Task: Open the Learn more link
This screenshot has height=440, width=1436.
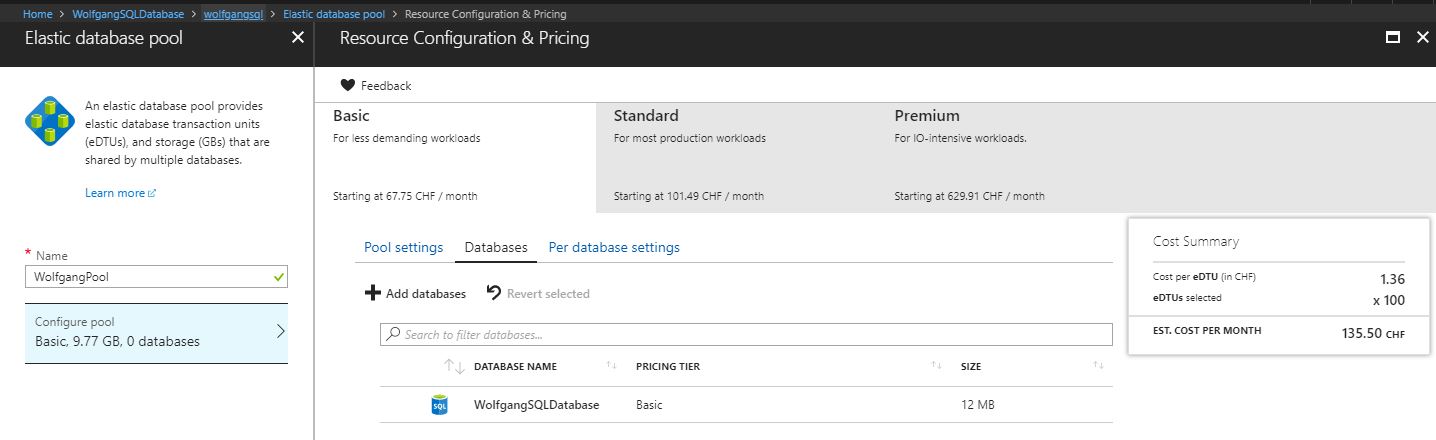Action: [x=115, y=193]
